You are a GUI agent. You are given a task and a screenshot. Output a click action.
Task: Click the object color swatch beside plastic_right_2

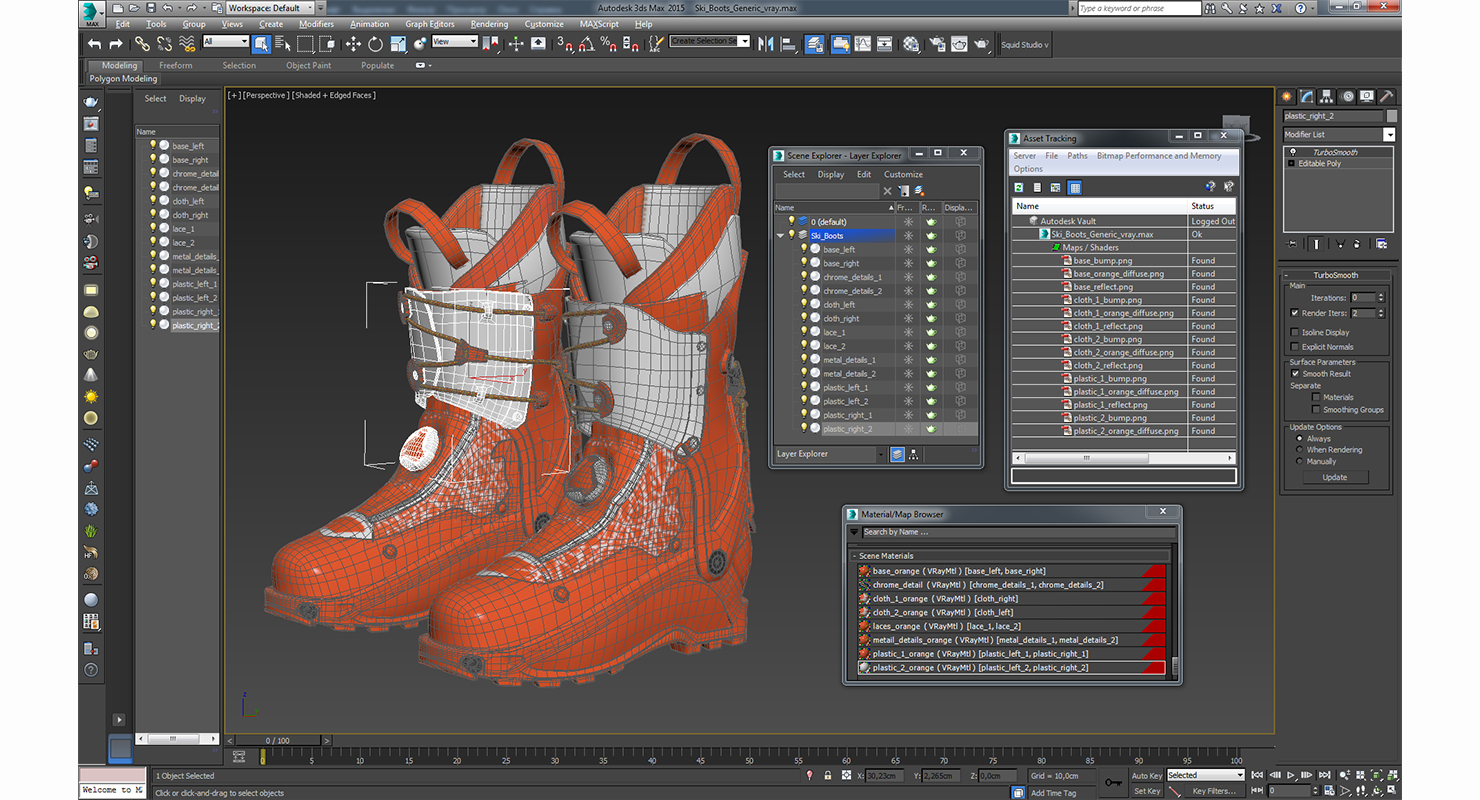click(x=1391, y=116)
